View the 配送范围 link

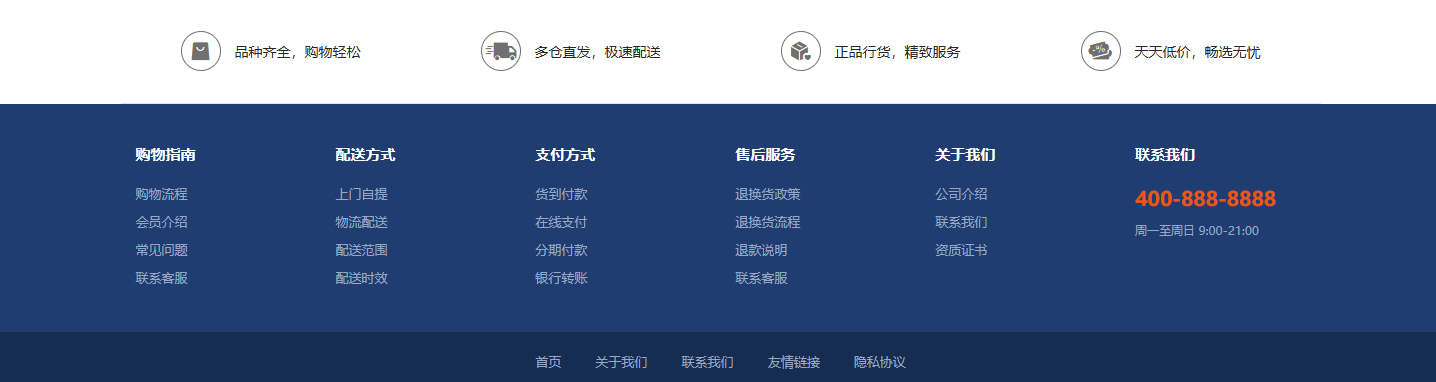(x=362, y=250)
